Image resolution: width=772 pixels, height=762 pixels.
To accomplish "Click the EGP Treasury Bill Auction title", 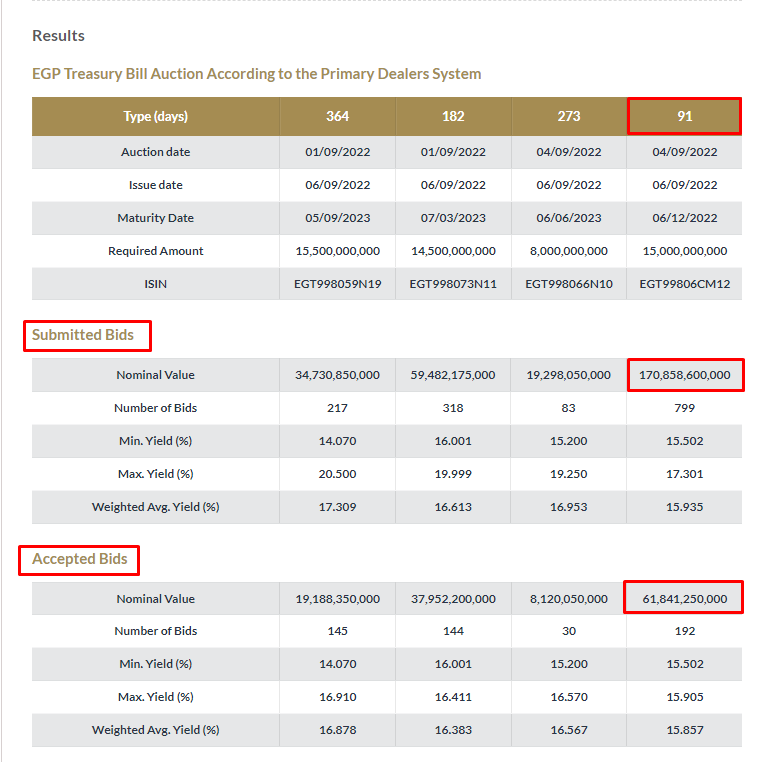I will [x=256, y=74].
